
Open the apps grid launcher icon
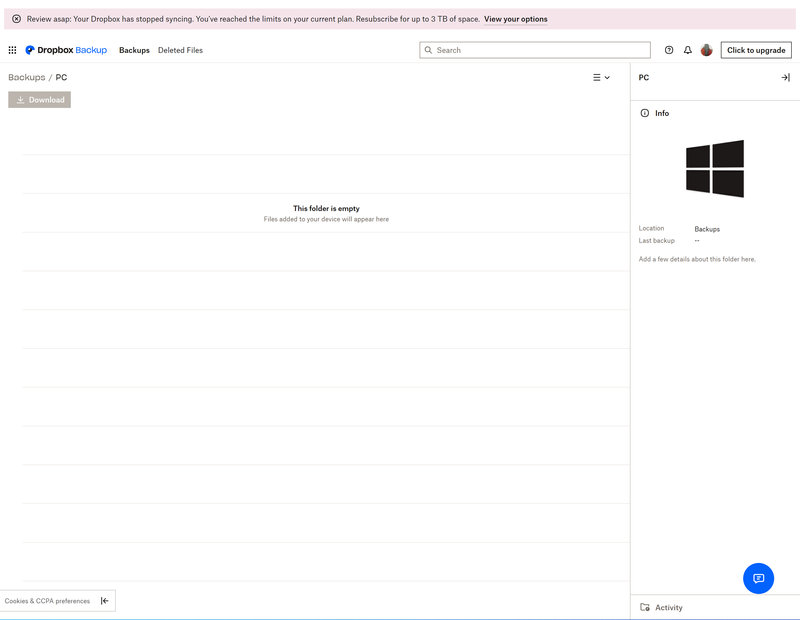[x=12, y=50]
